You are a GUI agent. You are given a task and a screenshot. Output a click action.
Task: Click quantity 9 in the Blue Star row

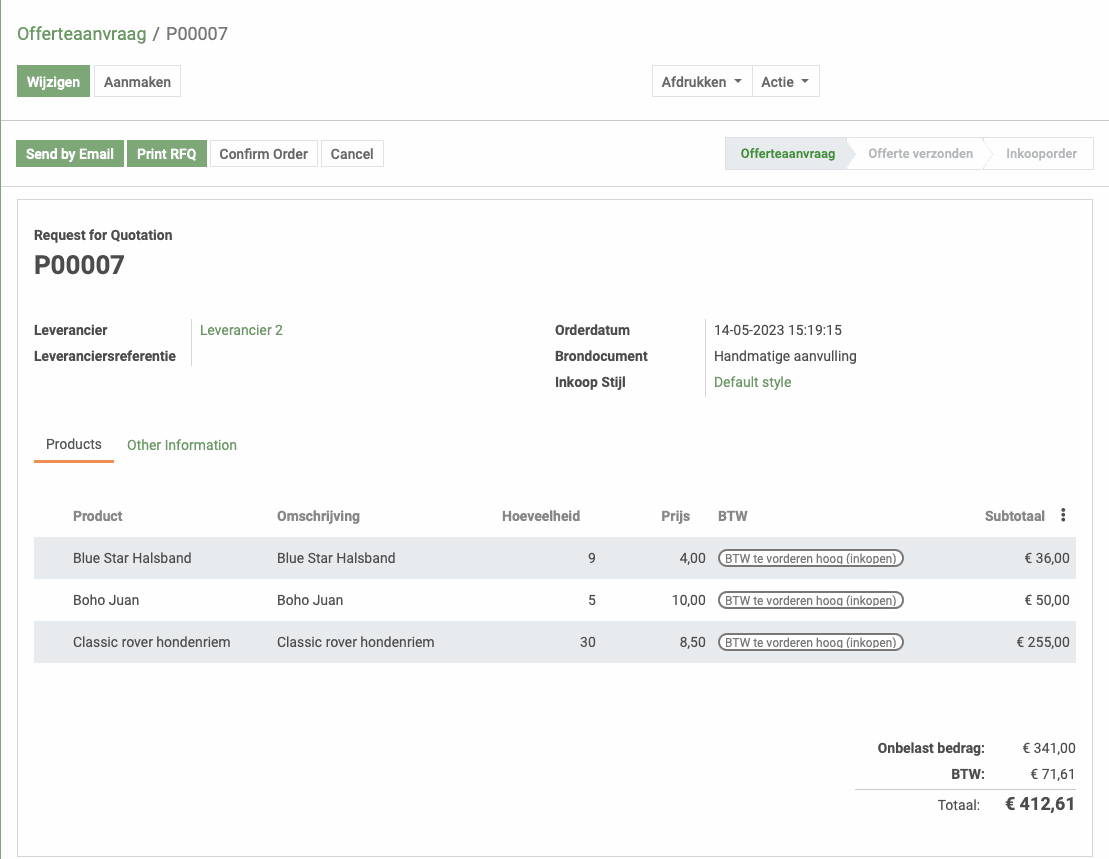[x=591, y=558]
